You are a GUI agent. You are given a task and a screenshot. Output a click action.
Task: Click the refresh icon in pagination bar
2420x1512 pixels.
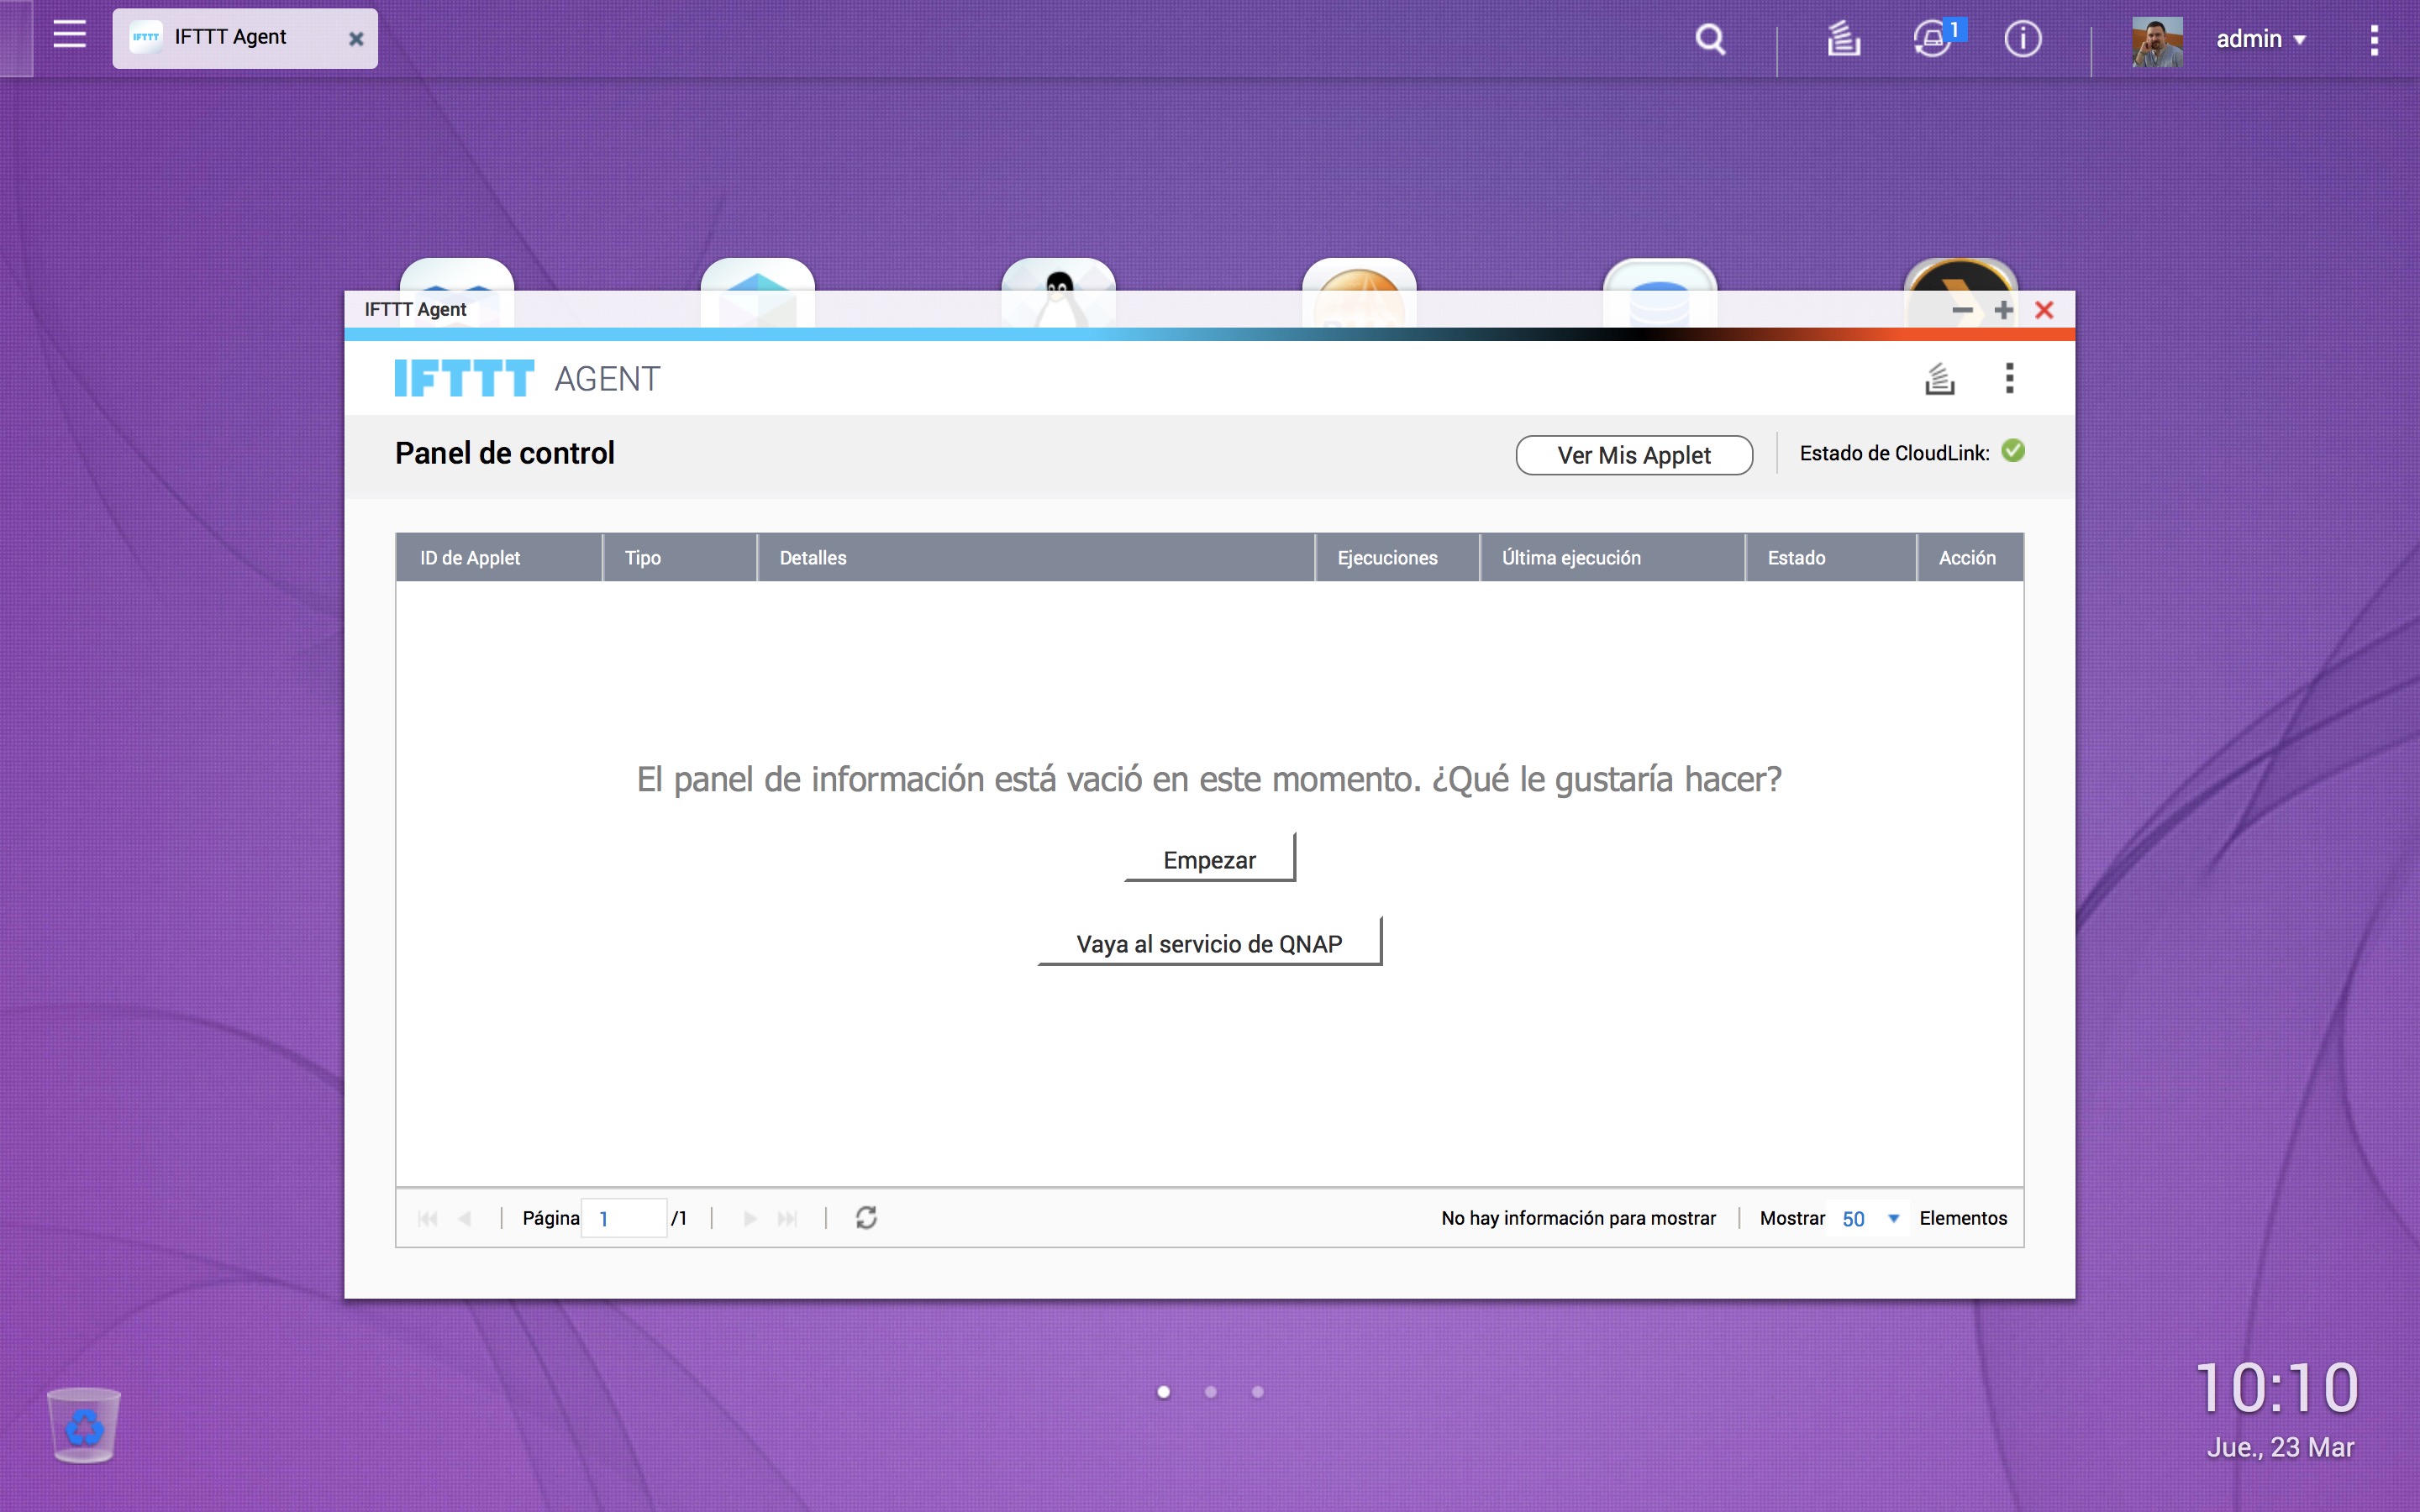pyautogui.click(x=866, y=1217)
